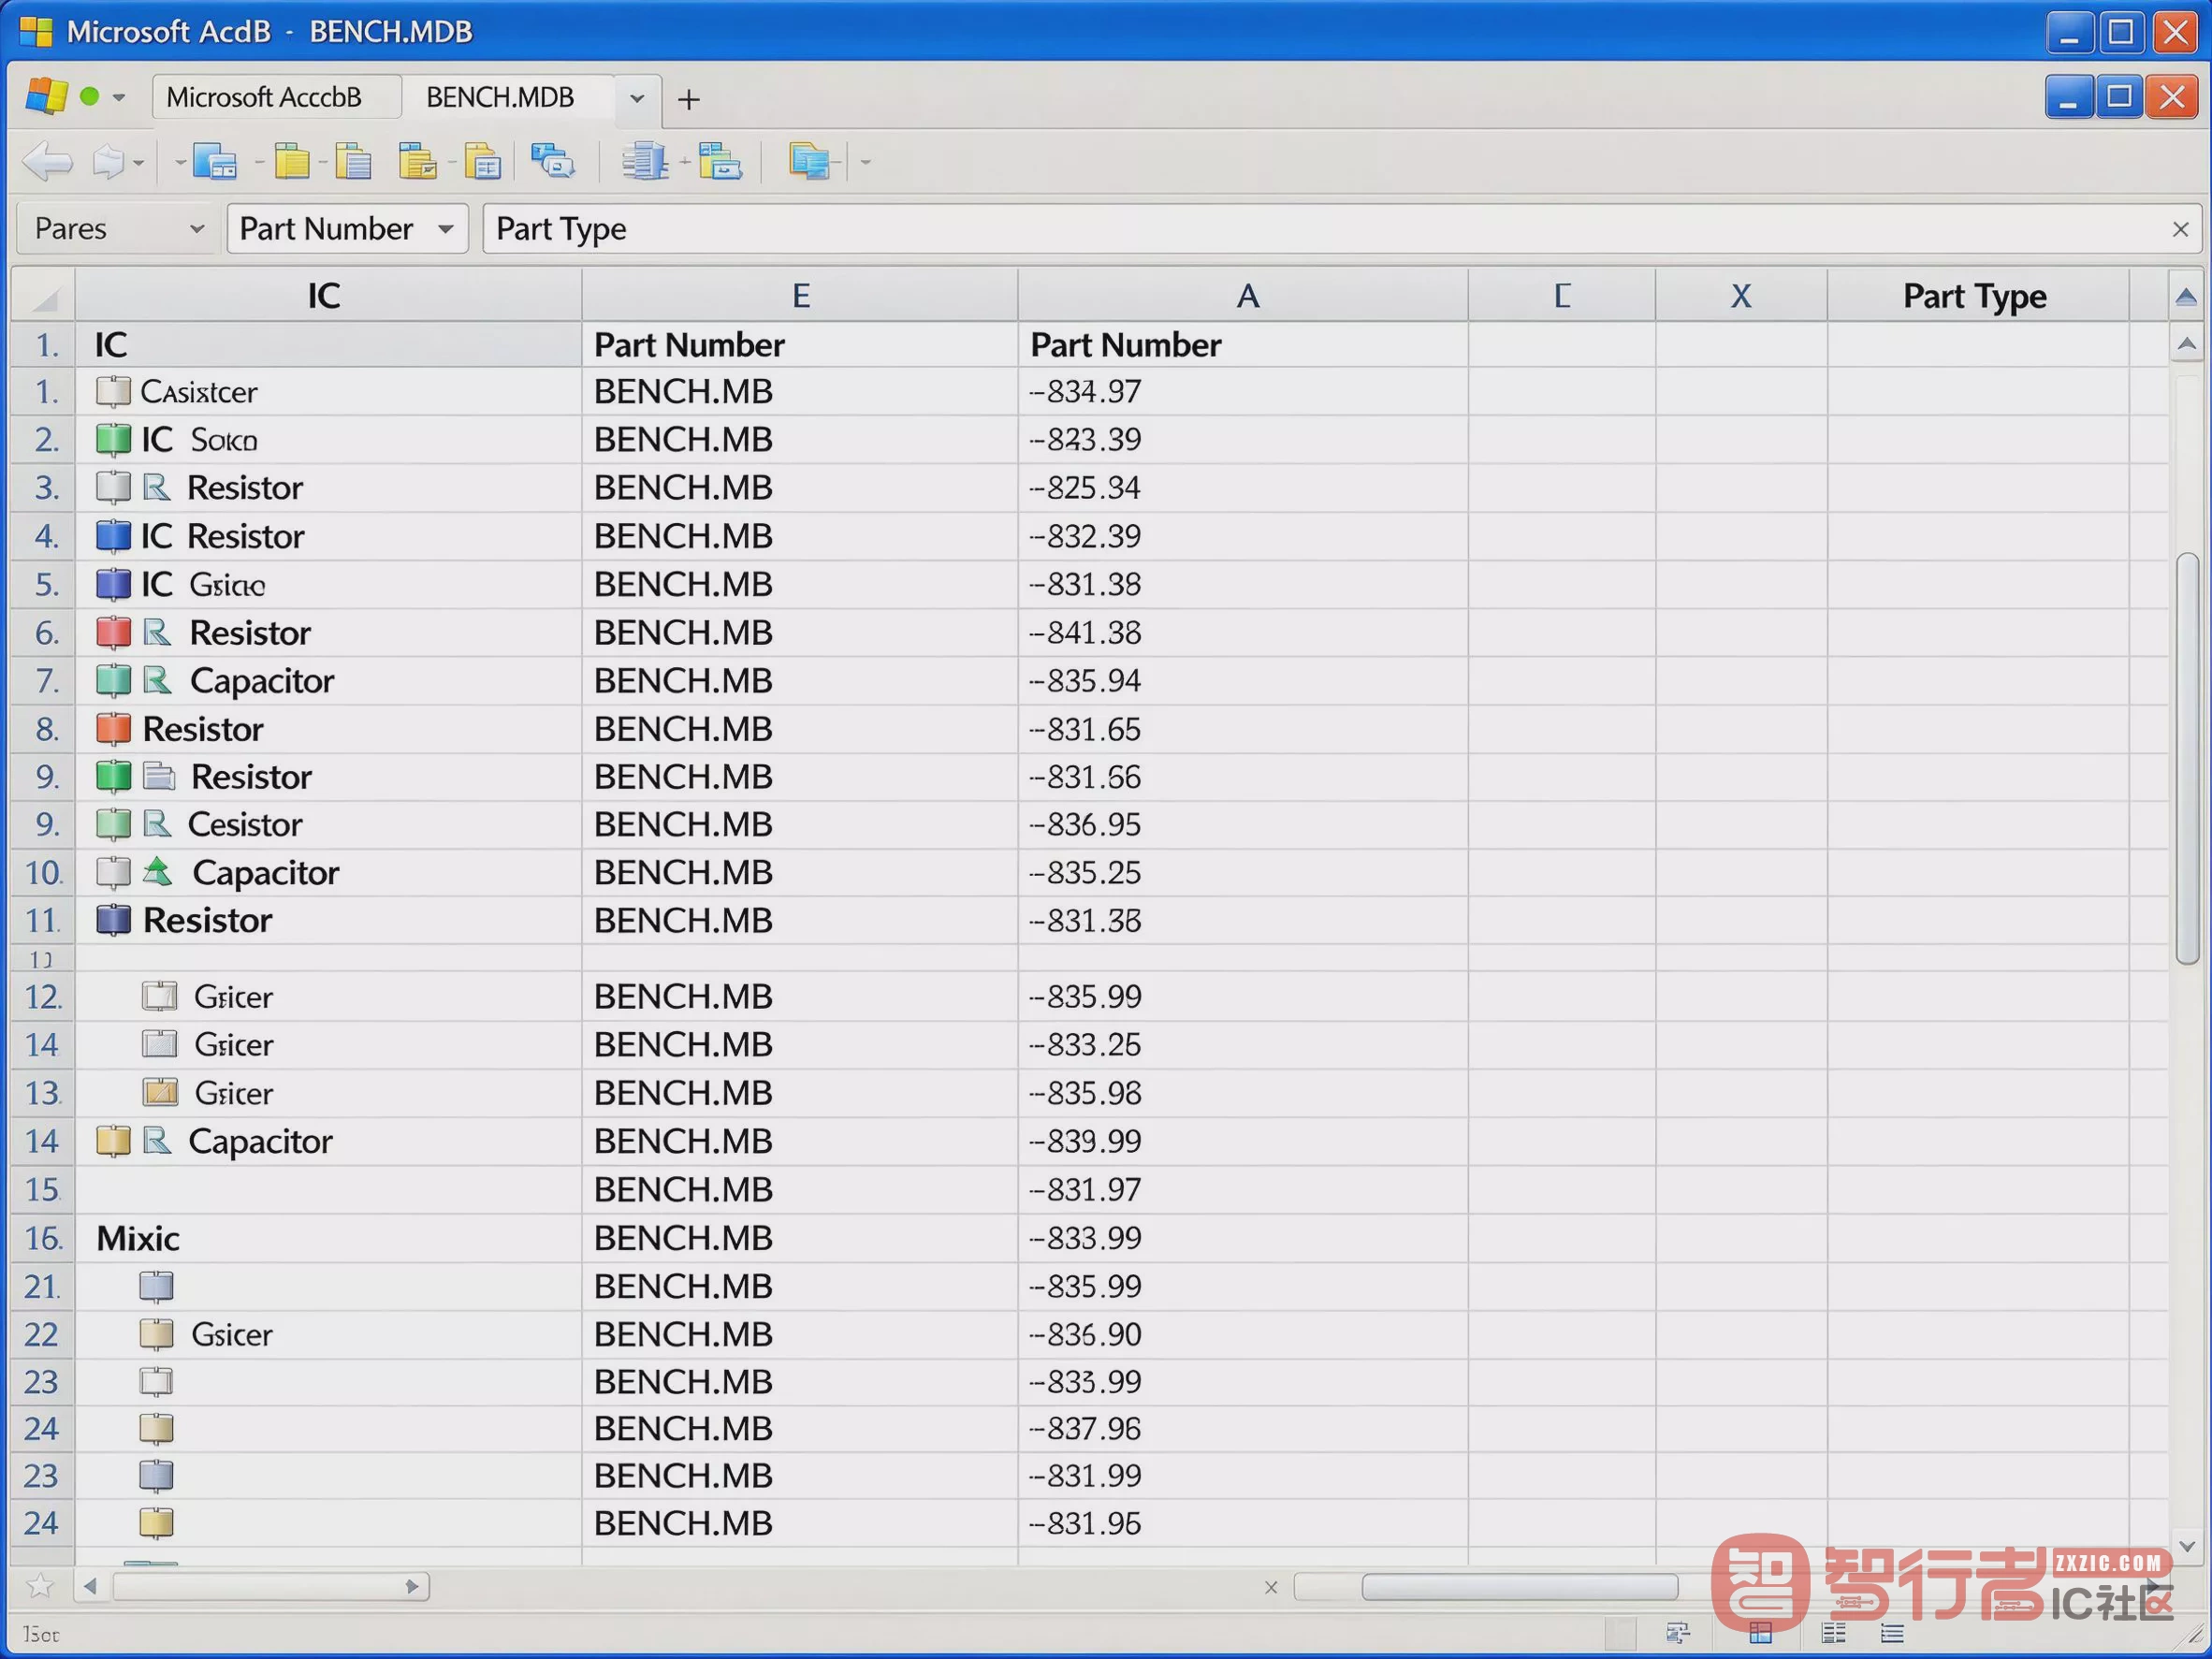This screenshot has height=1659, width=2212.
Task: Add a new tab with plus button
Action: 688,99
